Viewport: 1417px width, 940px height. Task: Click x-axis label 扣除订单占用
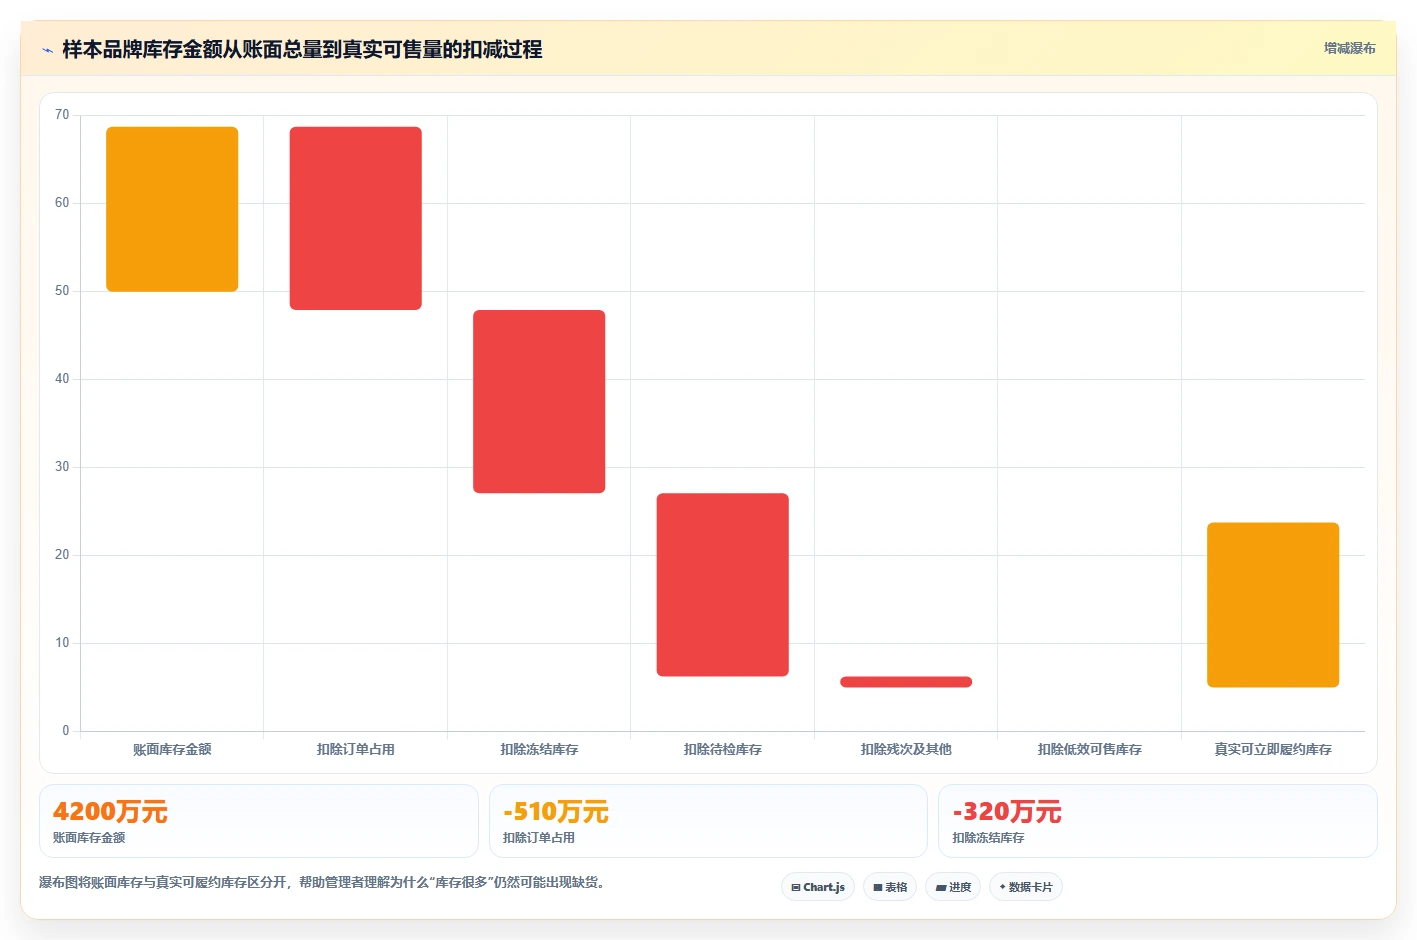[x=356, y=749]
